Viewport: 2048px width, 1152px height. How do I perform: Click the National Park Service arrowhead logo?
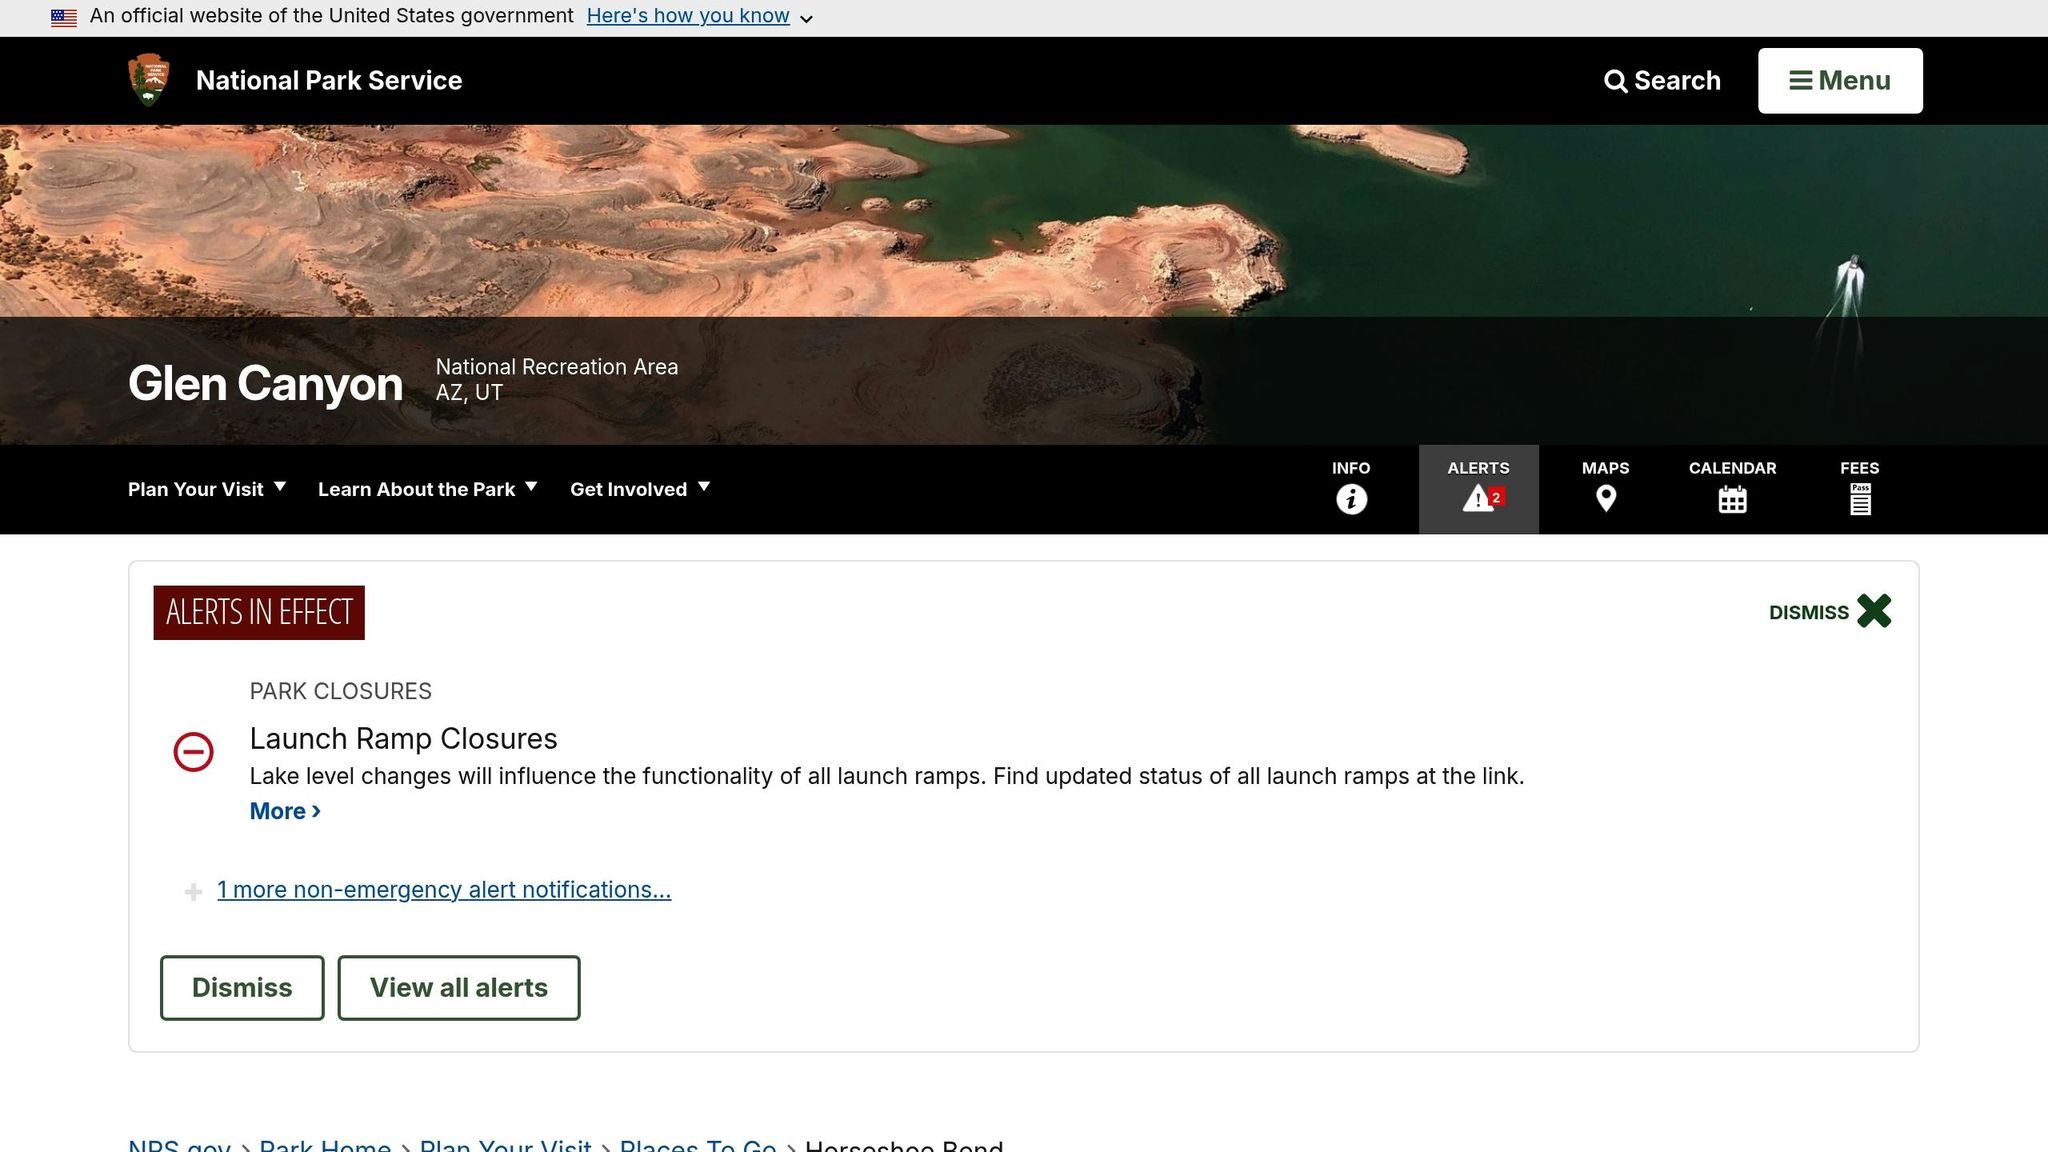[149, 80]
